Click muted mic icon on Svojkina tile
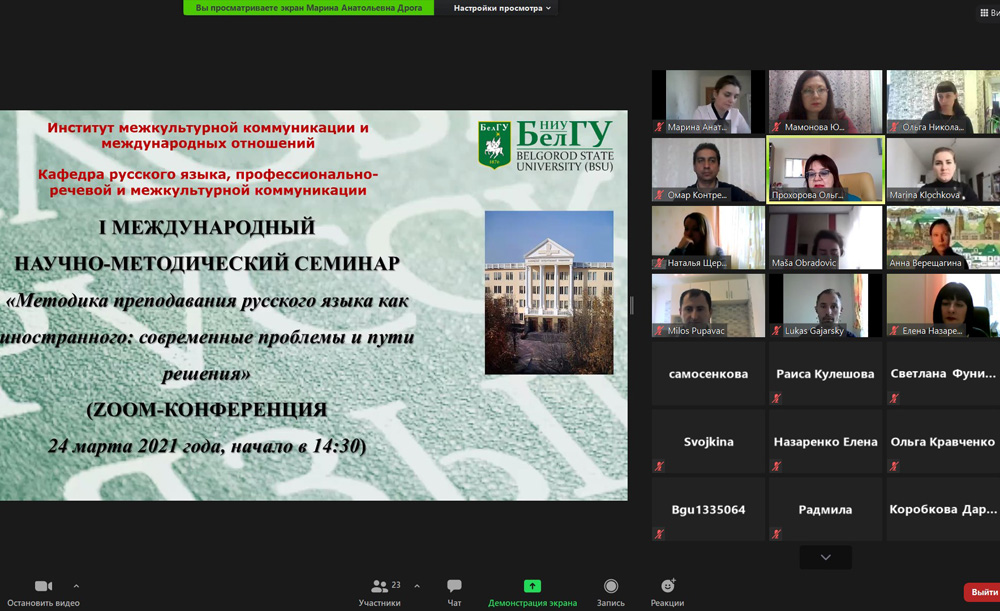 click(659, 466)
